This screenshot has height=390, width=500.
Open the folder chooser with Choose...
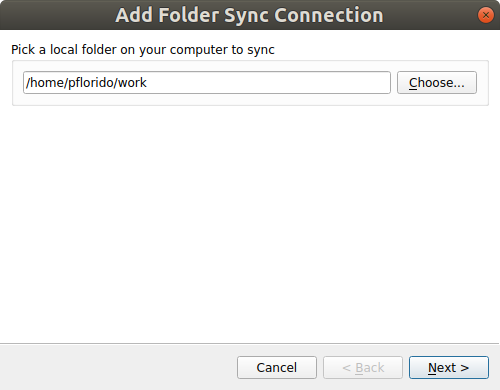click(437, 82)
